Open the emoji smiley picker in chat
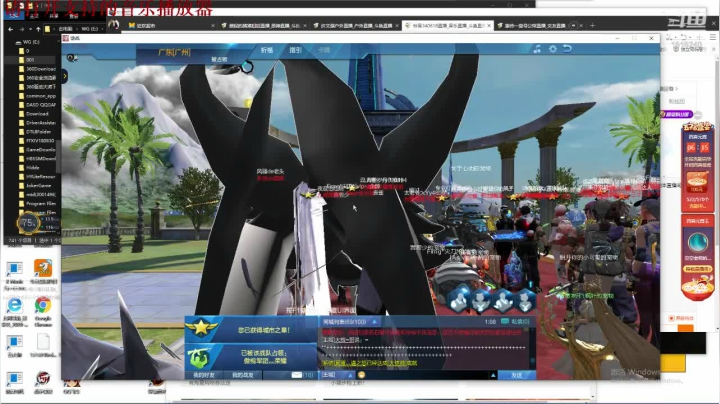Screen dimensions: 720x404 click(362, 375)
